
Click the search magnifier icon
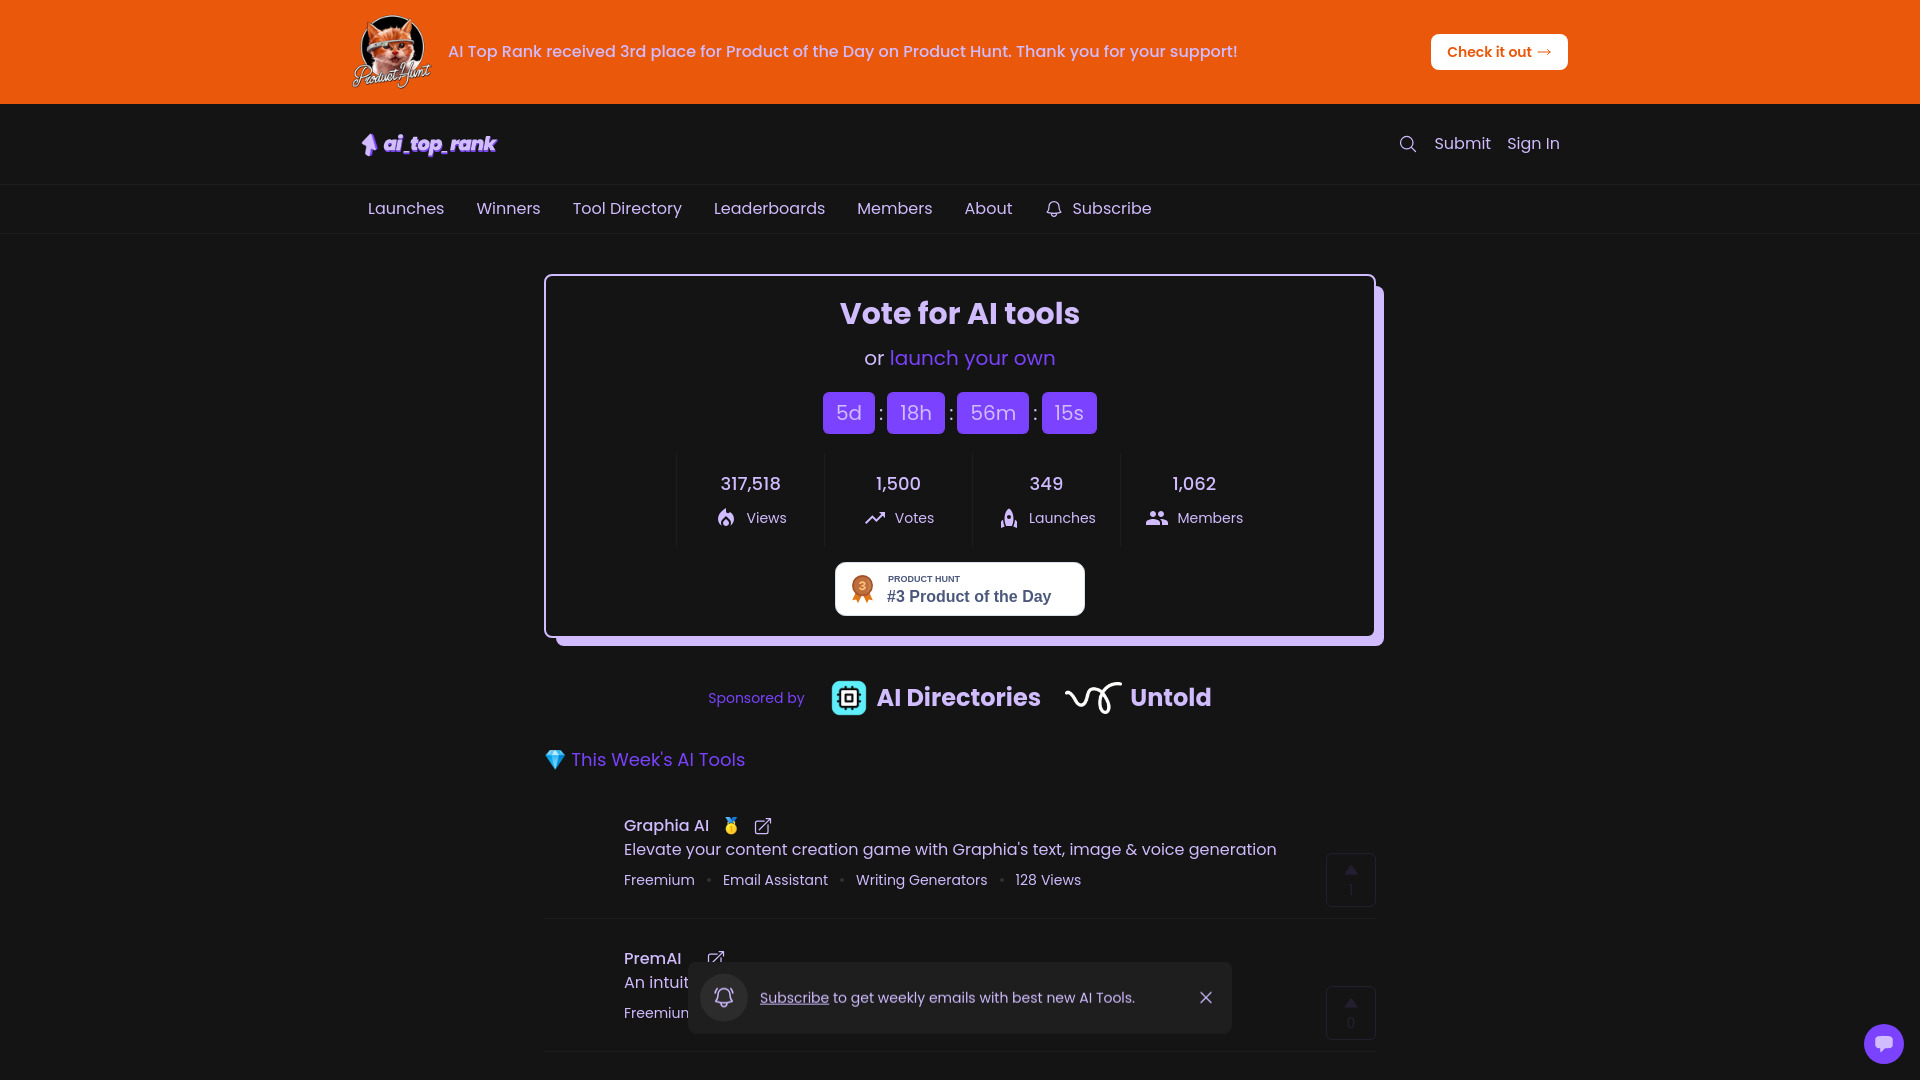coord(1407,144)
